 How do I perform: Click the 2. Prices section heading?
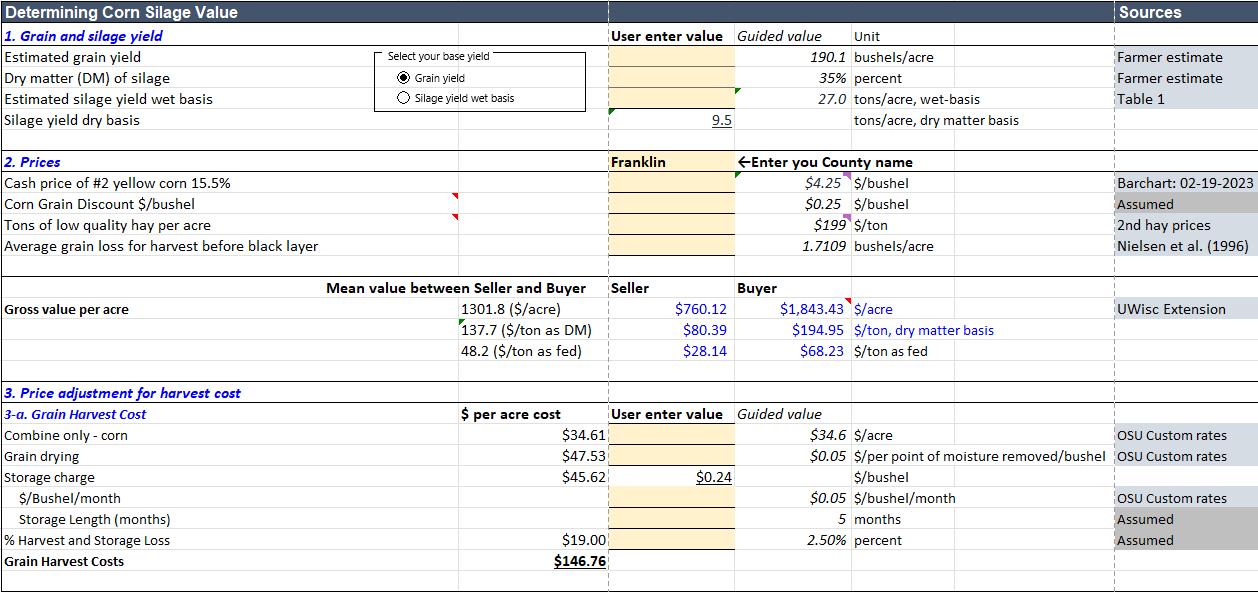pyautogui.click(x=32, y=162)
